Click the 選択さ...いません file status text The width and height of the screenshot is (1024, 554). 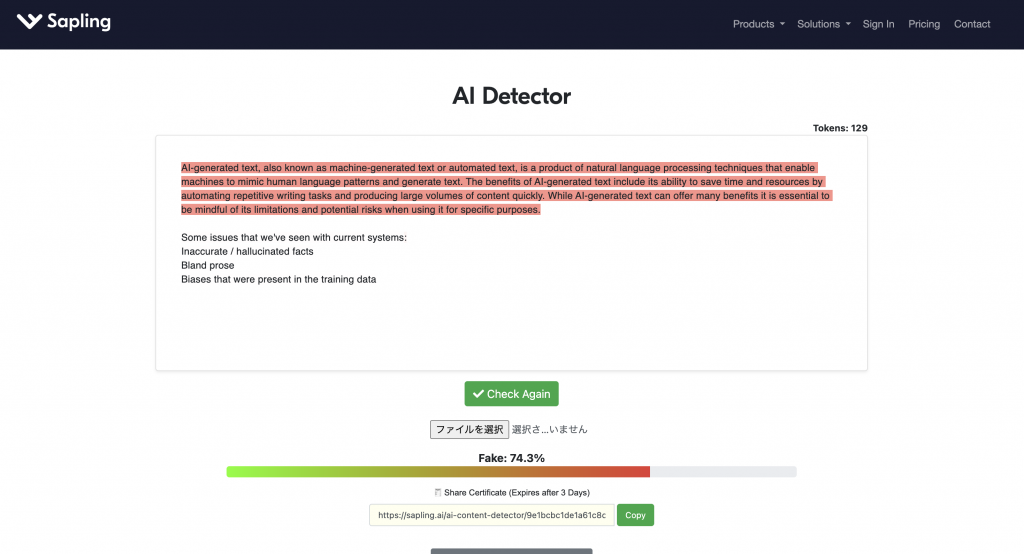pos(549,429)
